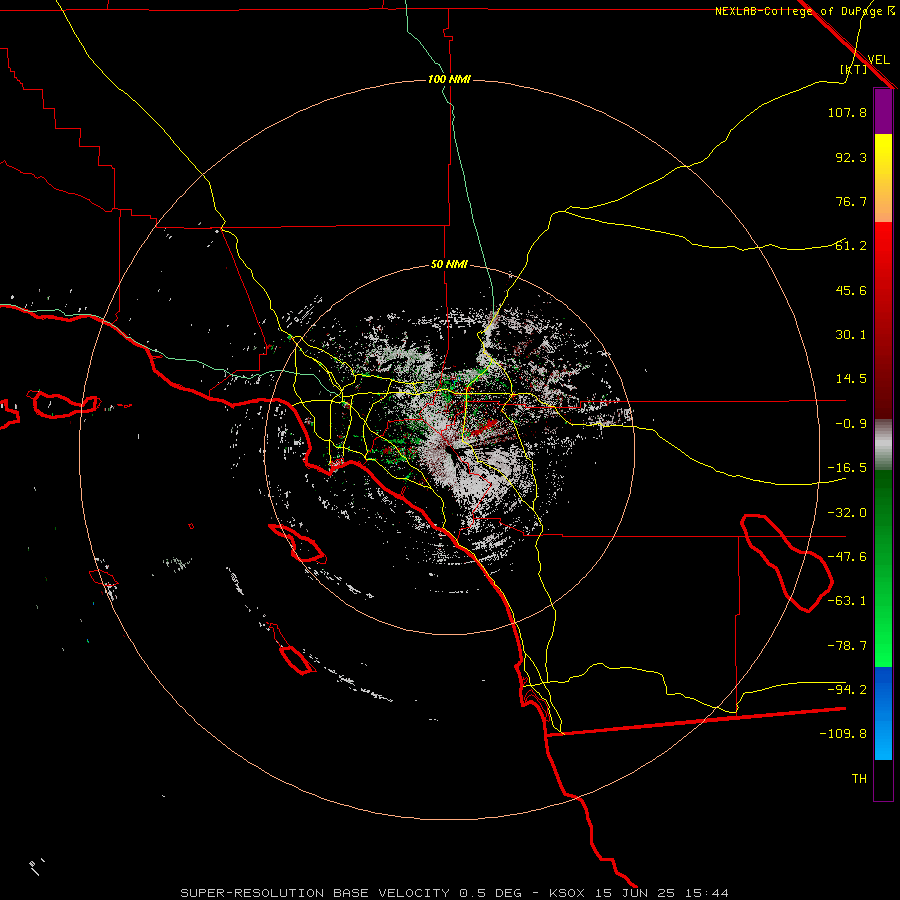This screenshot has height=900, width=900.
Task: Click the -16.5 value on velocity scale
Action: coord(847,468)
